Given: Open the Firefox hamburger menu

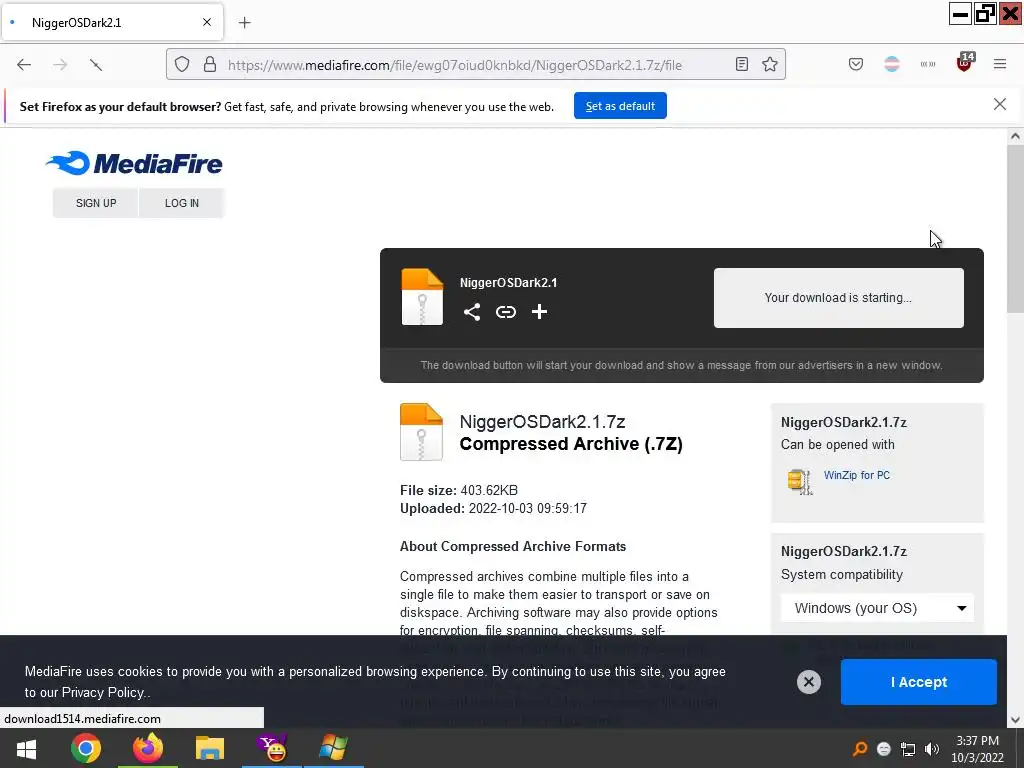Looking at the screenshot, I should [x=1000, y=64].
